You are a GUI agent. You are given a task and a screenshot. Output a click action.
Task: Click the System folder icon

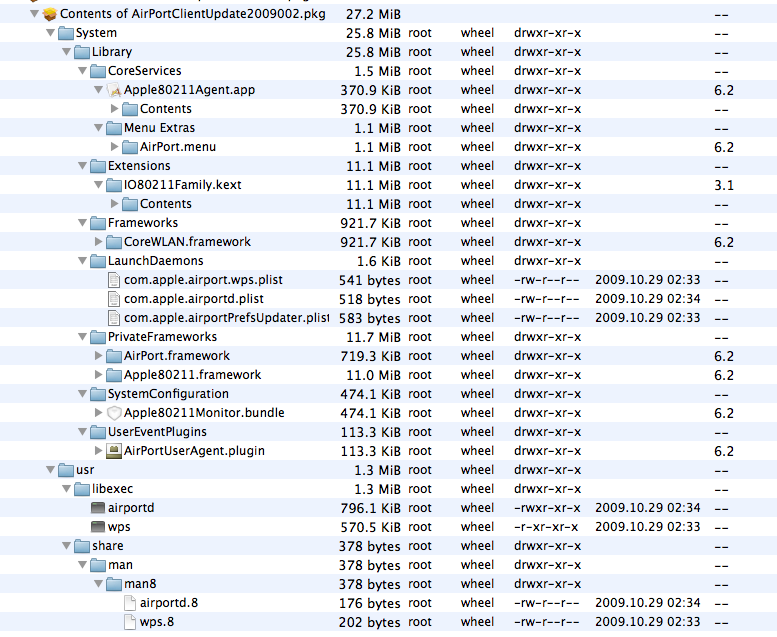(65, 34)
